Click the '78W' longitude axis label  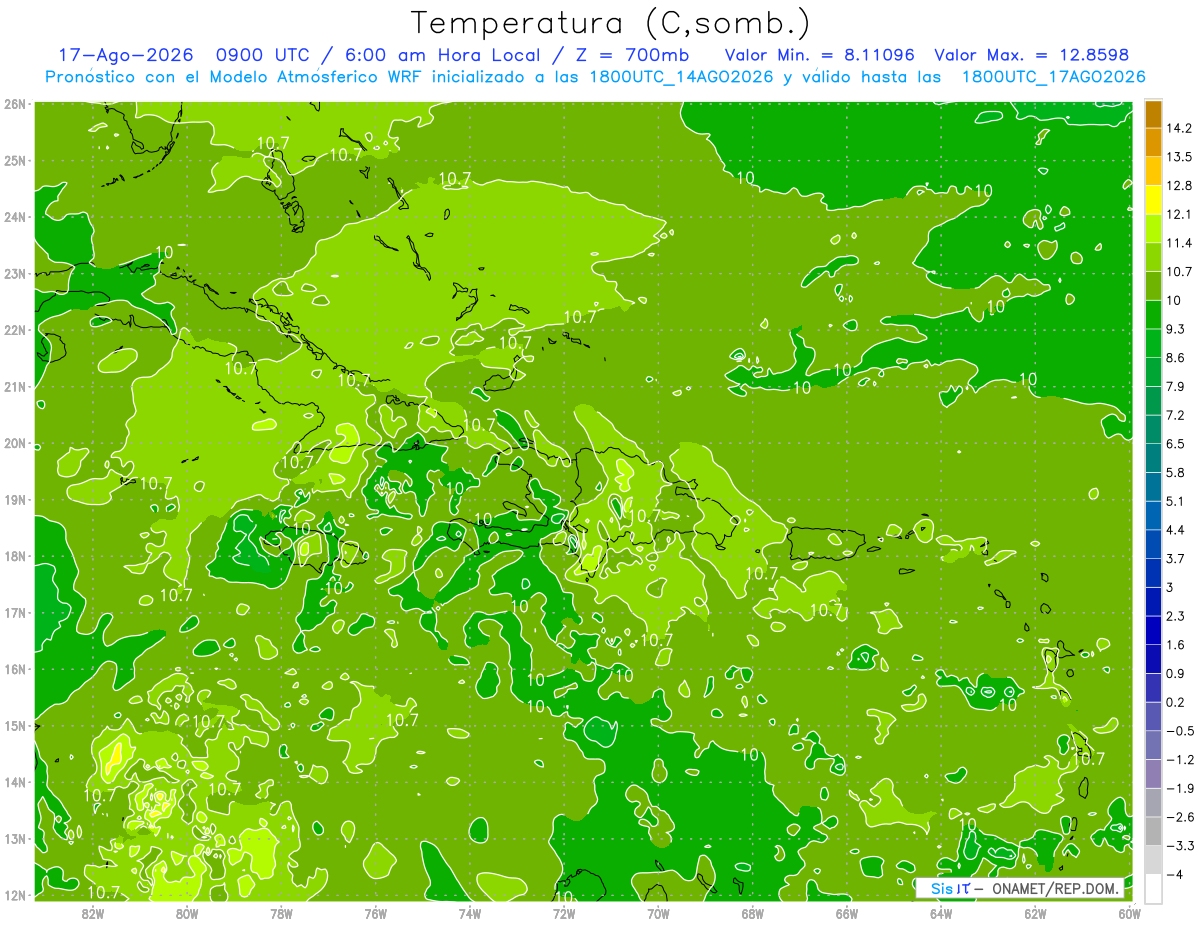(281, 913)
